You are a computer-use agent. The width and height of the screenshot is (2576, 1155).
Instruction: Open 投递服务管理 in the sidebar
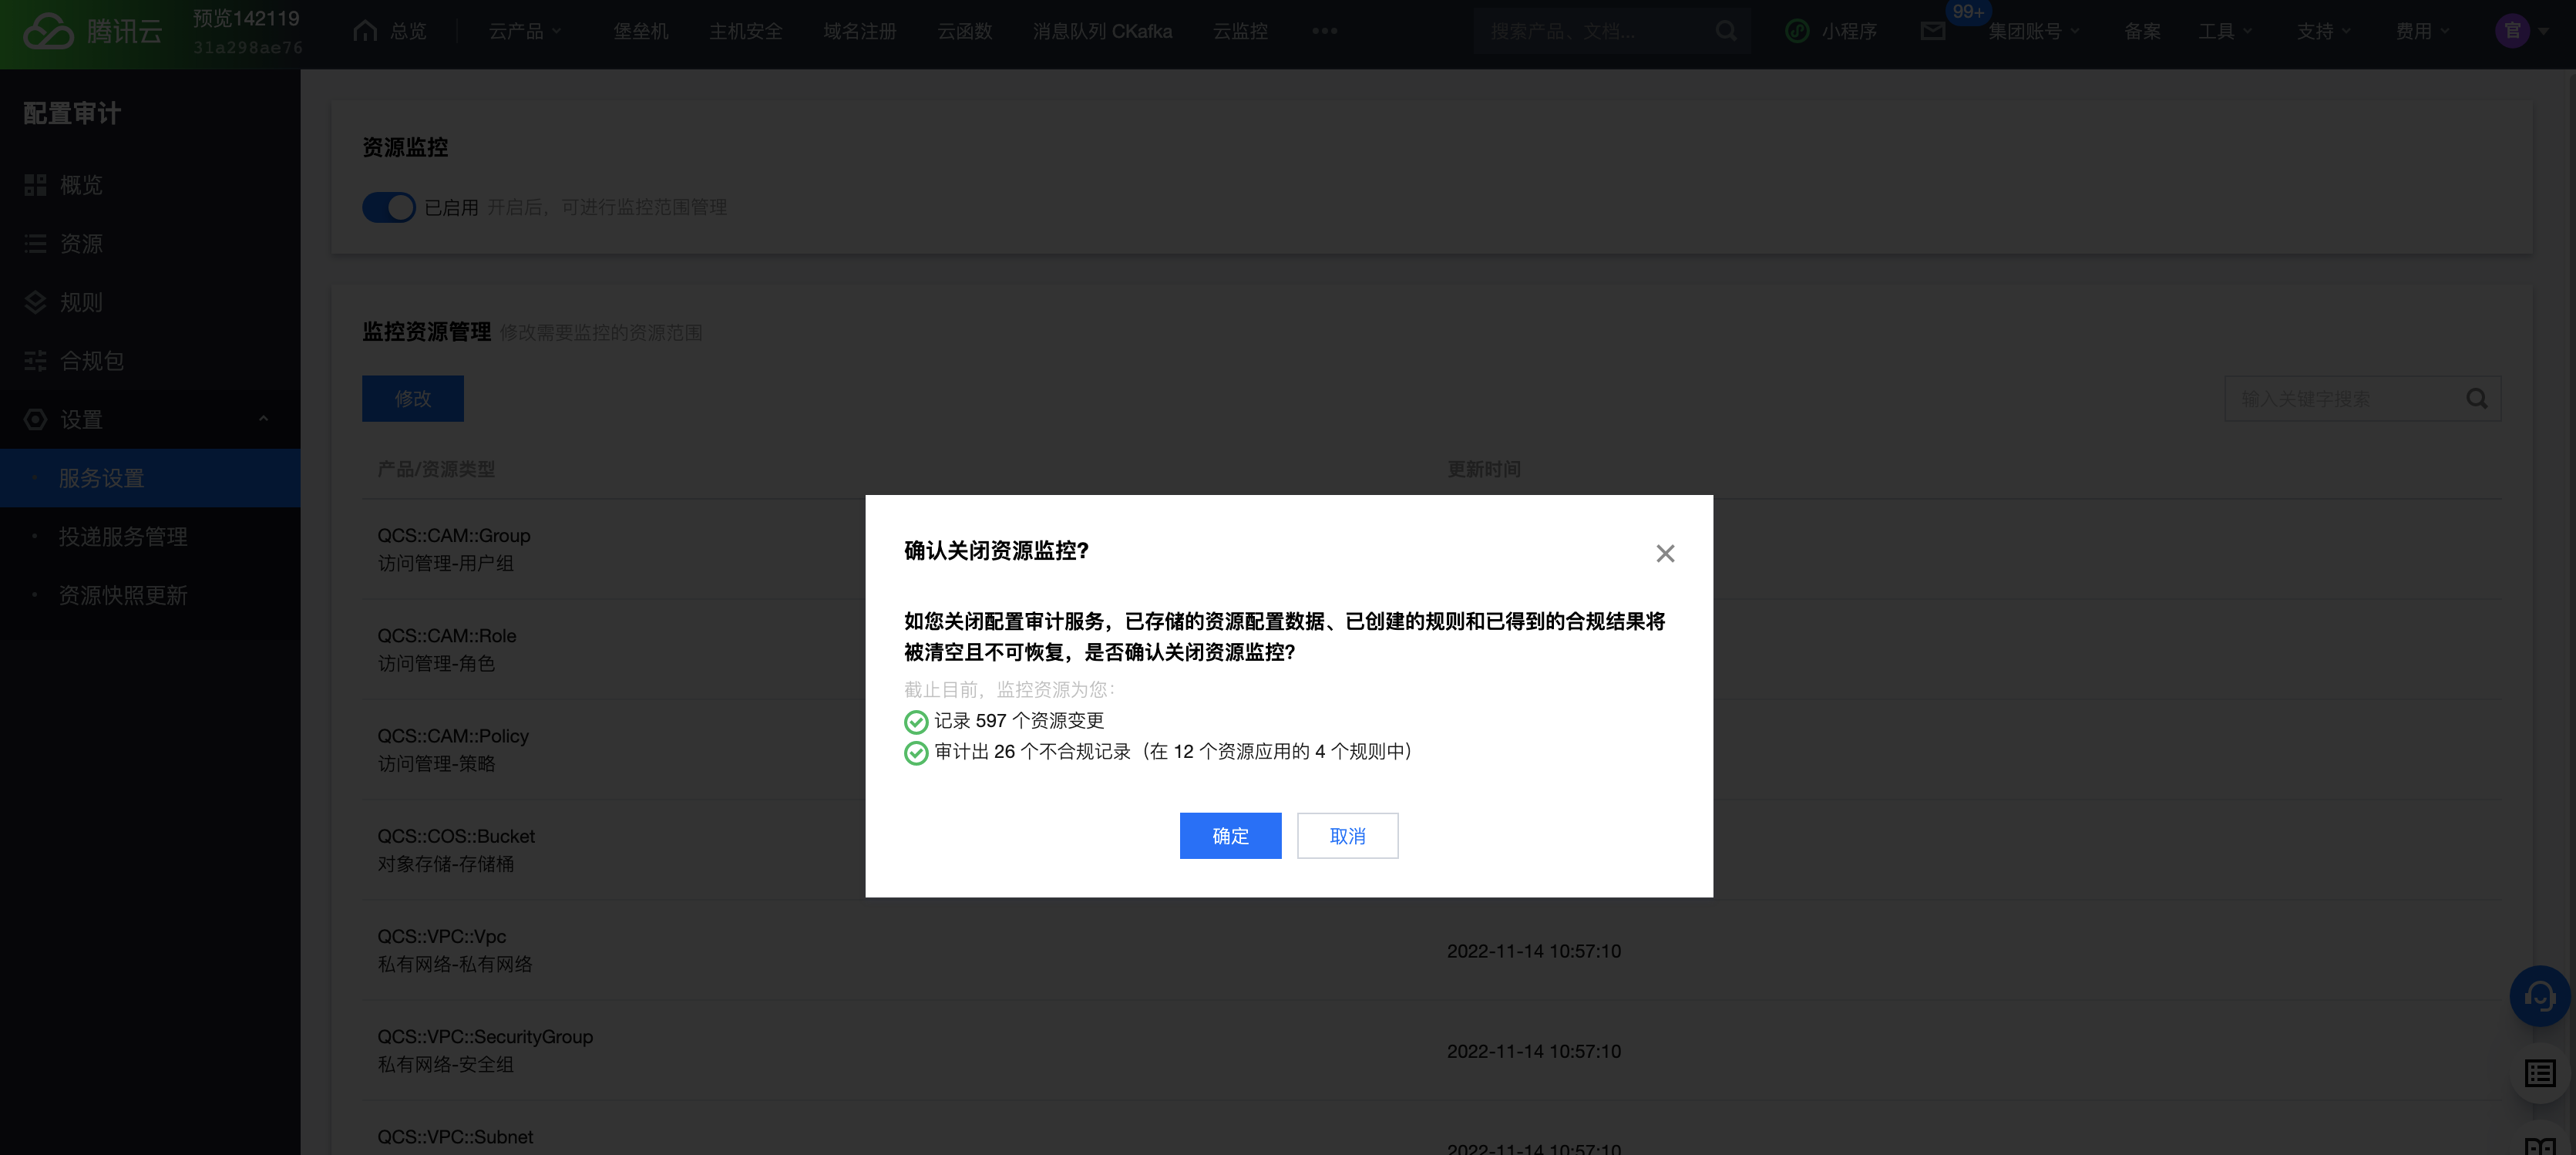[123, 537]
